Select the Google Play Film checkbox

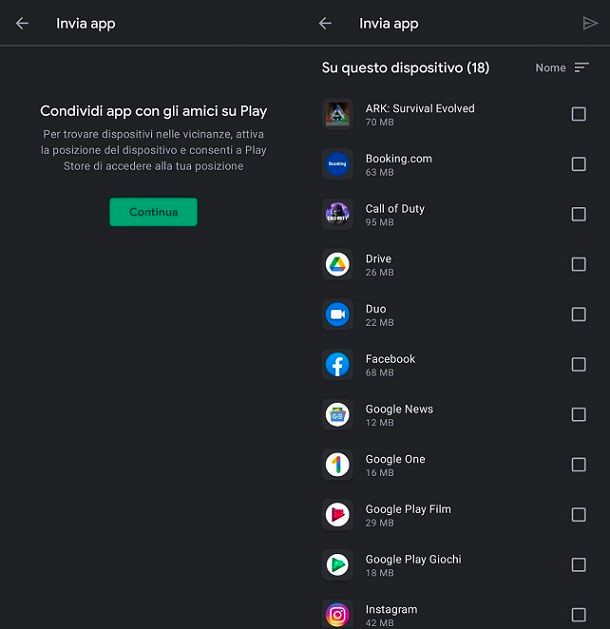578,515
